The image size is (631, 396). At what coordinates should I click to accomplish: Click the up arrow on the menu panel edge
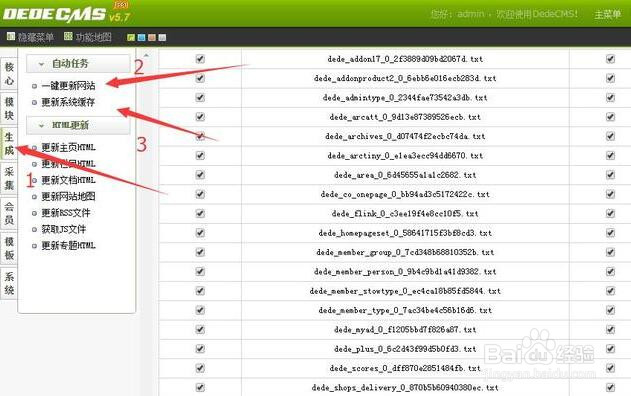[146, 55]
